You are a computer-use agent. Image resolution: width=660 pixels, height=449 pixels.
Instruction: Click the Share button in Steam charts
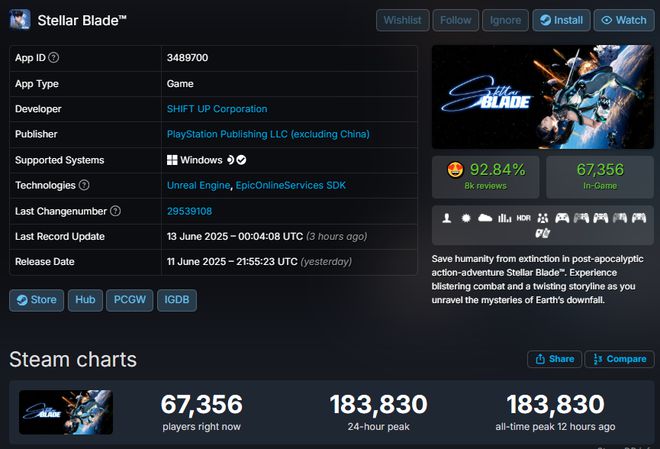[554, 359]
